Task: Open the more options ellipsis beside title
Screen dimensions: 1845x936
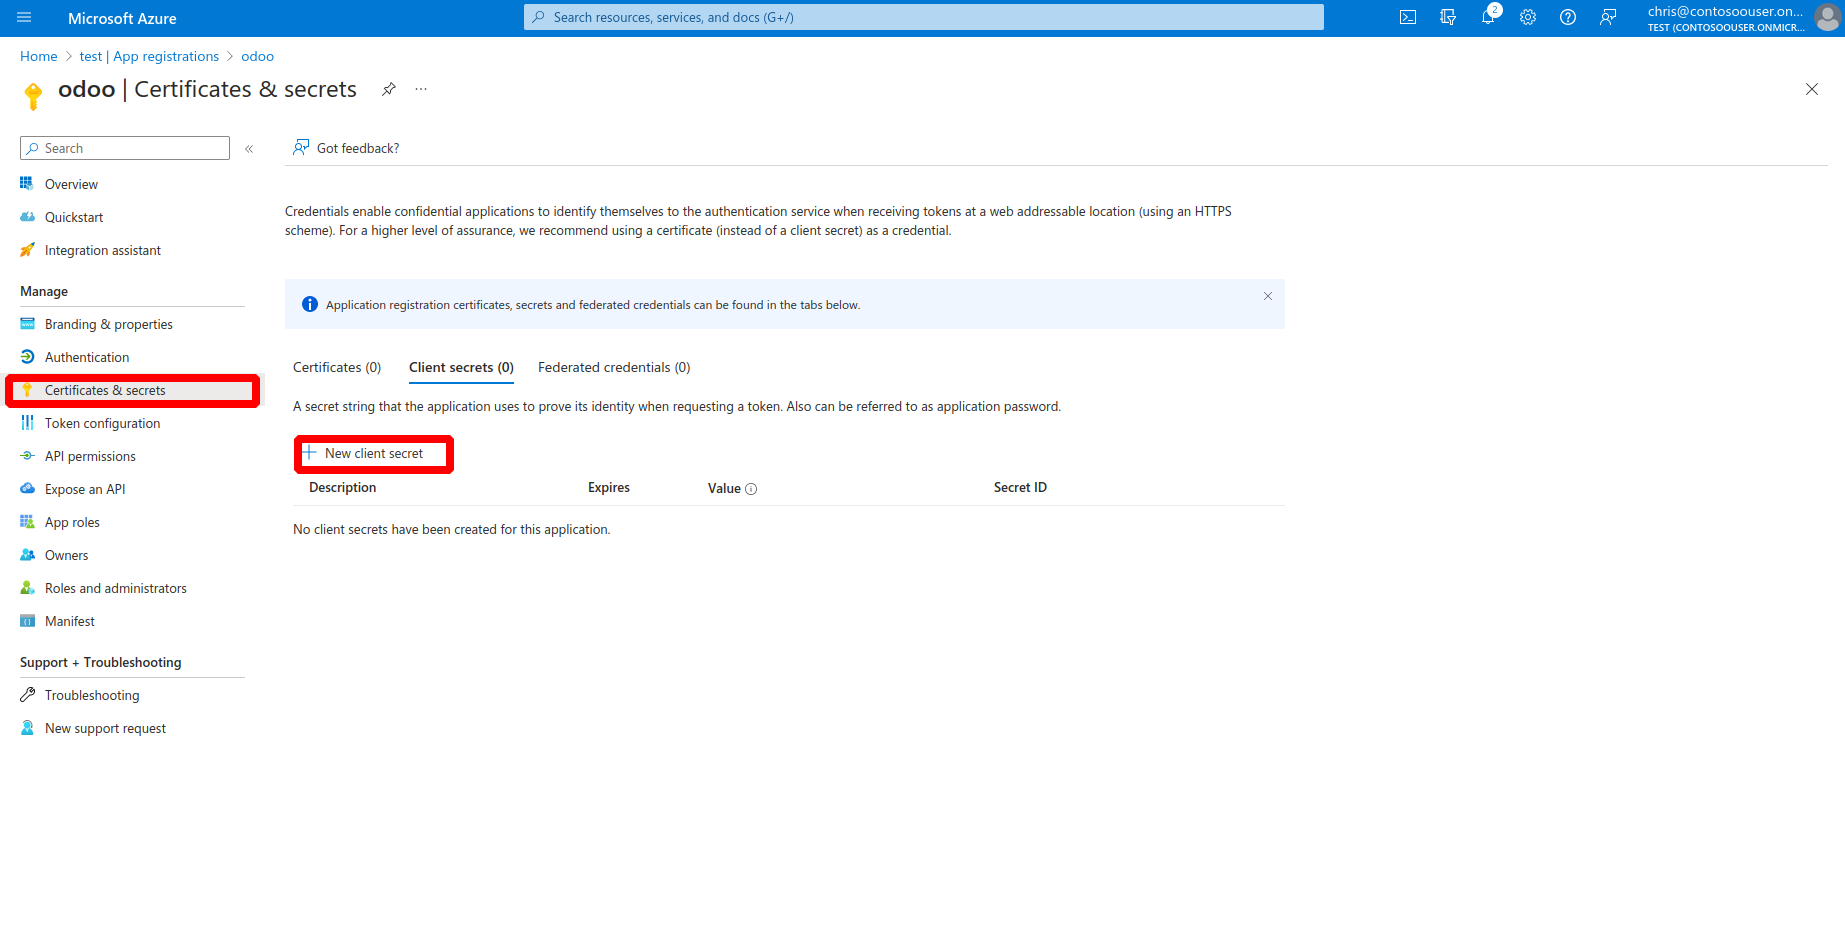Action: pyautogui.click(x=421, y=89)
